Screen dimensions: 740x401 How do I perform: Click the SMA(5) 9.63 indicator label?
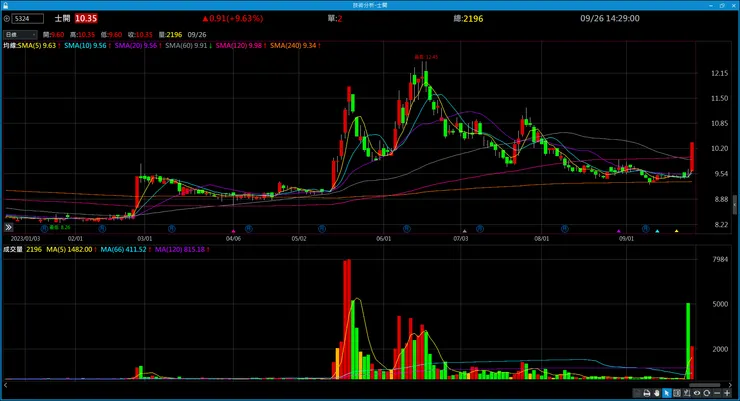pos(37,46)
